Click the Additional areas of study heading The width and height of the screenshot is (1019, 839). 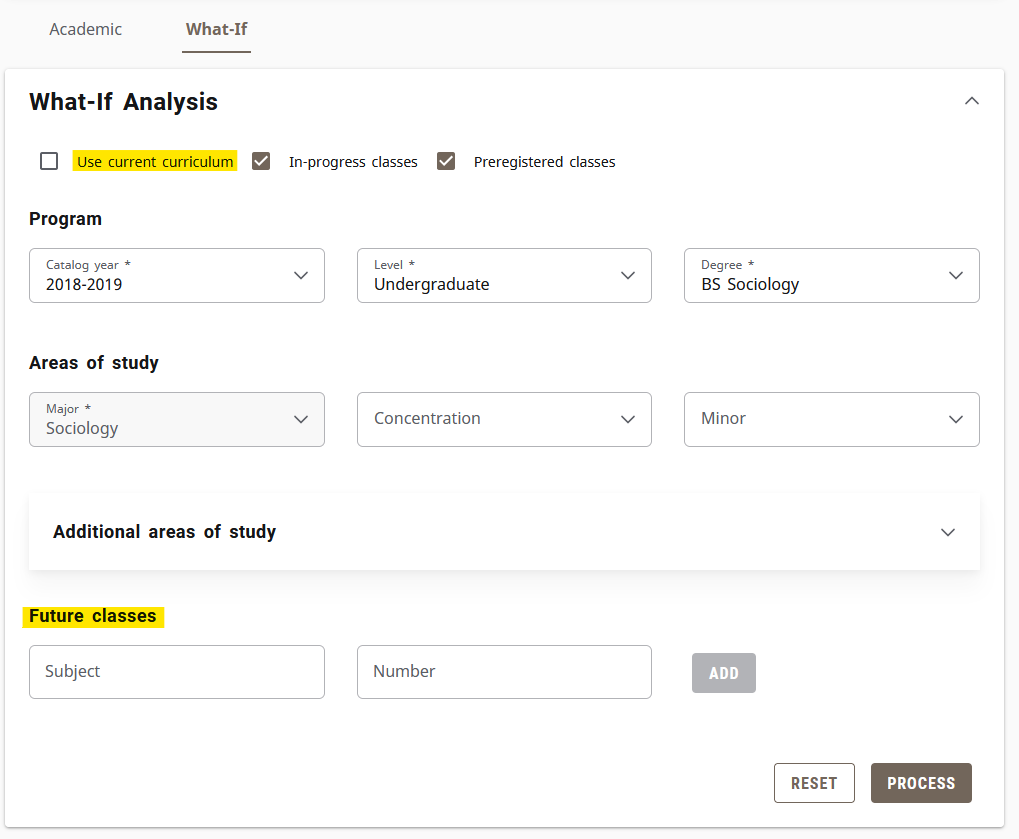point(165,532)
